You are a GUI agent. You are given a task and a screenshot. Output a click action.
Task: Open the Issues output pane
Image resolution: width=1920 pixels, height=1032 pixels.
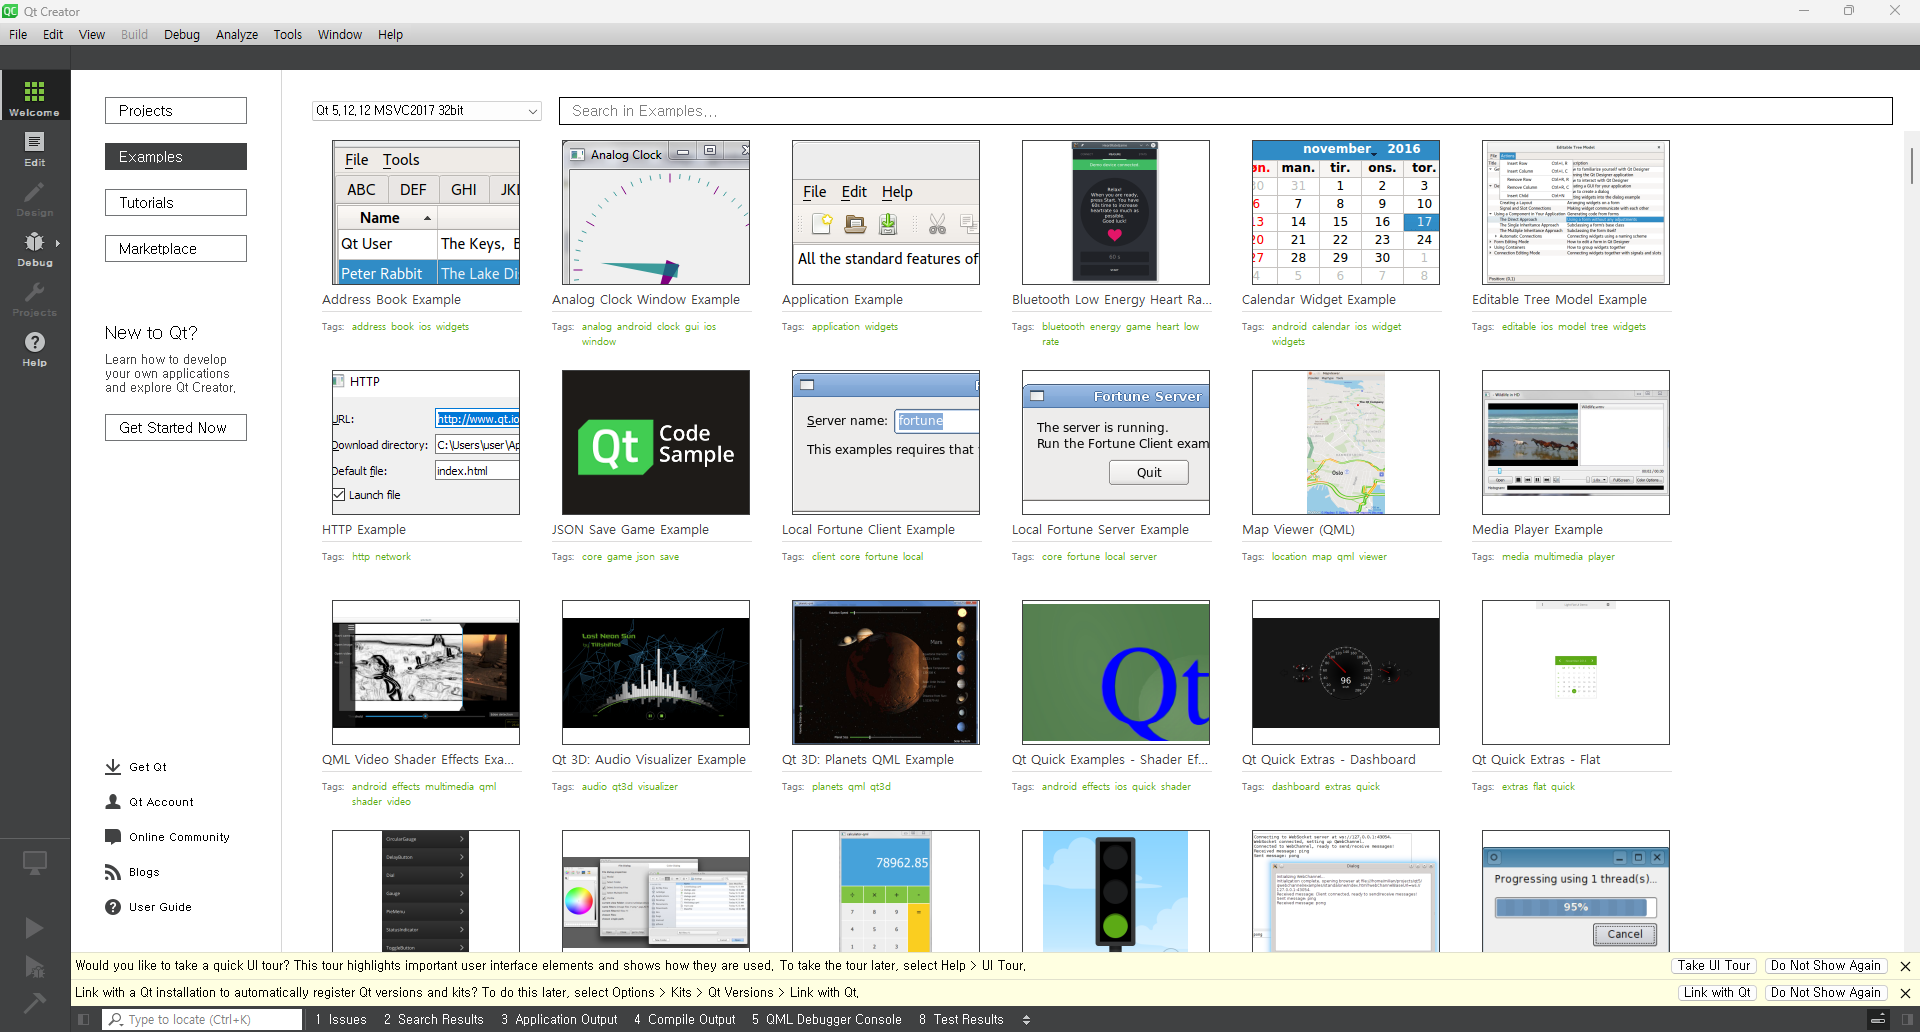click(341, 1019)
